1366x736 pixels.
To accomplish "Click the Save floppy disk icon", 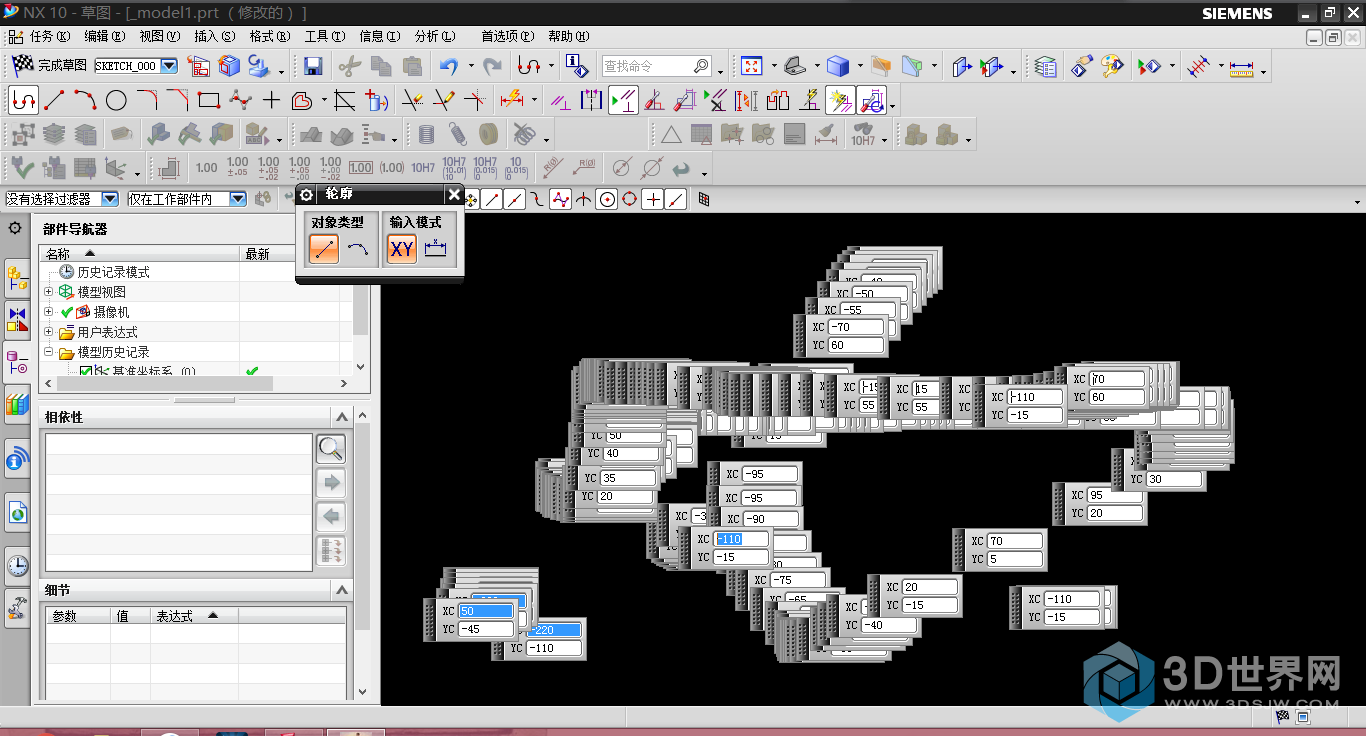I will point(313,66).
